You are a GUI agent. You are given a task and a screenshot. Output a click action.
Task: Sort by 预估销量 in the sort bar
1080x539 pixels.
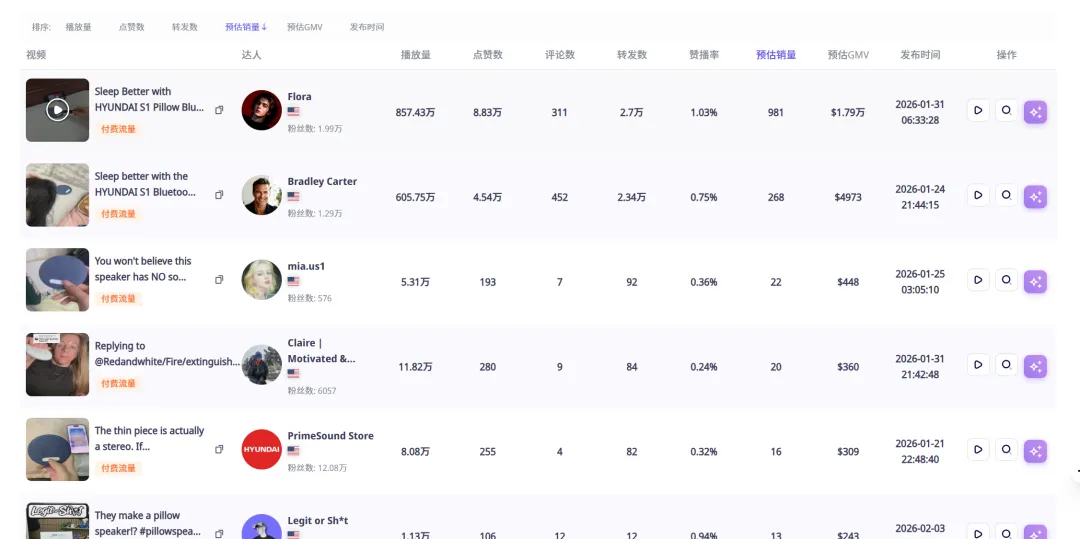[x=245, y=27]
